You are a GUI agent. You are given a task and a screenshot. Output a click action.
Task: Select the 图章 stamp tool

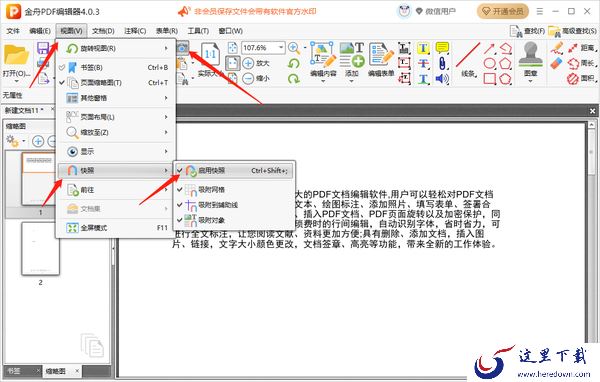530,59
